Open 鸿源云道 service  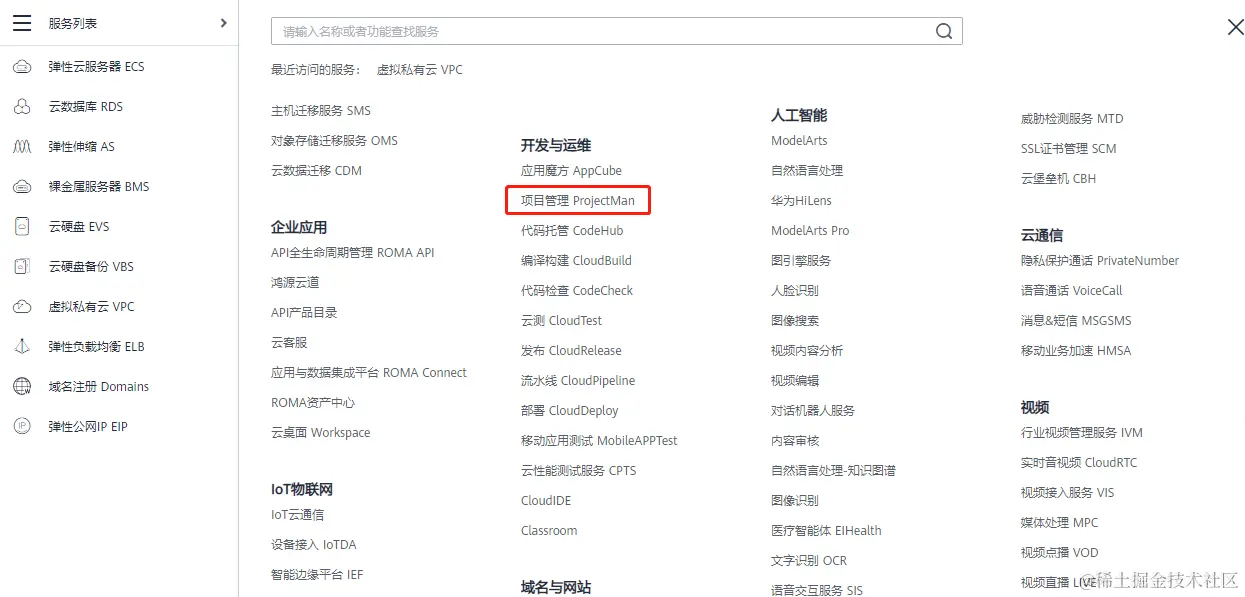(295, 283)
